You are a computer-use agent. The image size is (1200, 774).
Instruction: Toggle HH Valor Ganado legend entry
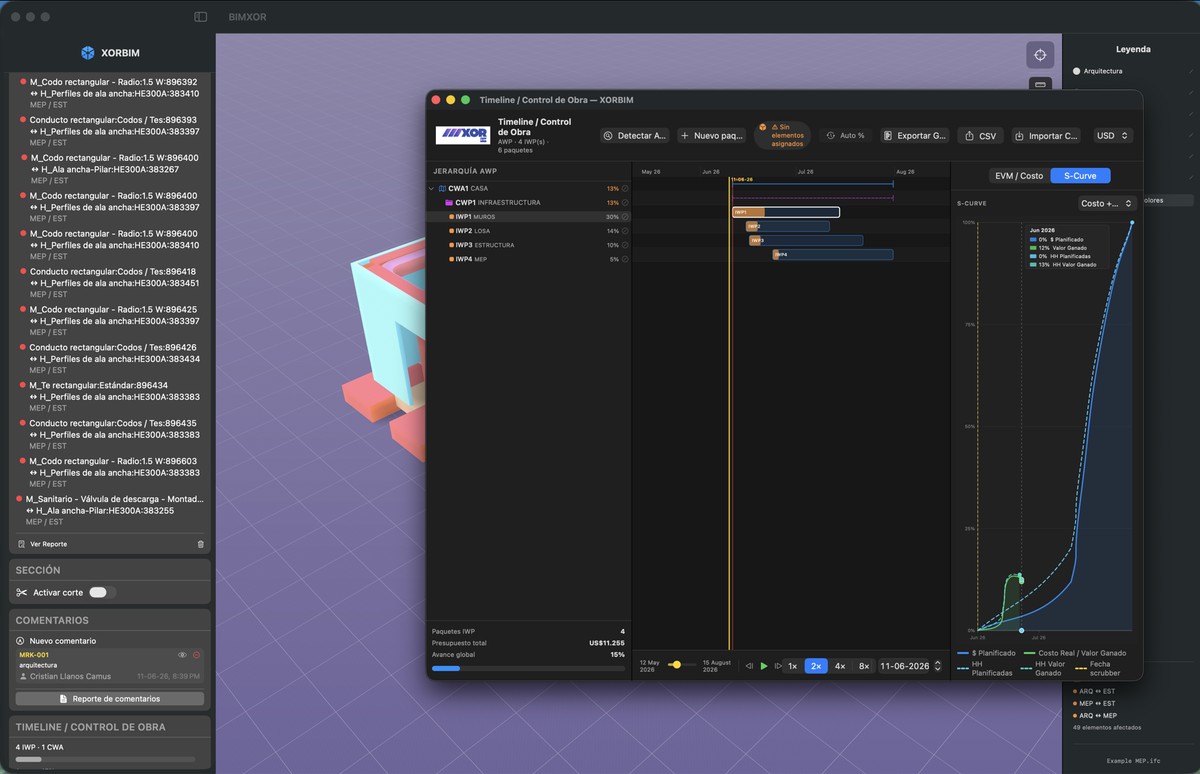click(x=1043, y=668)
